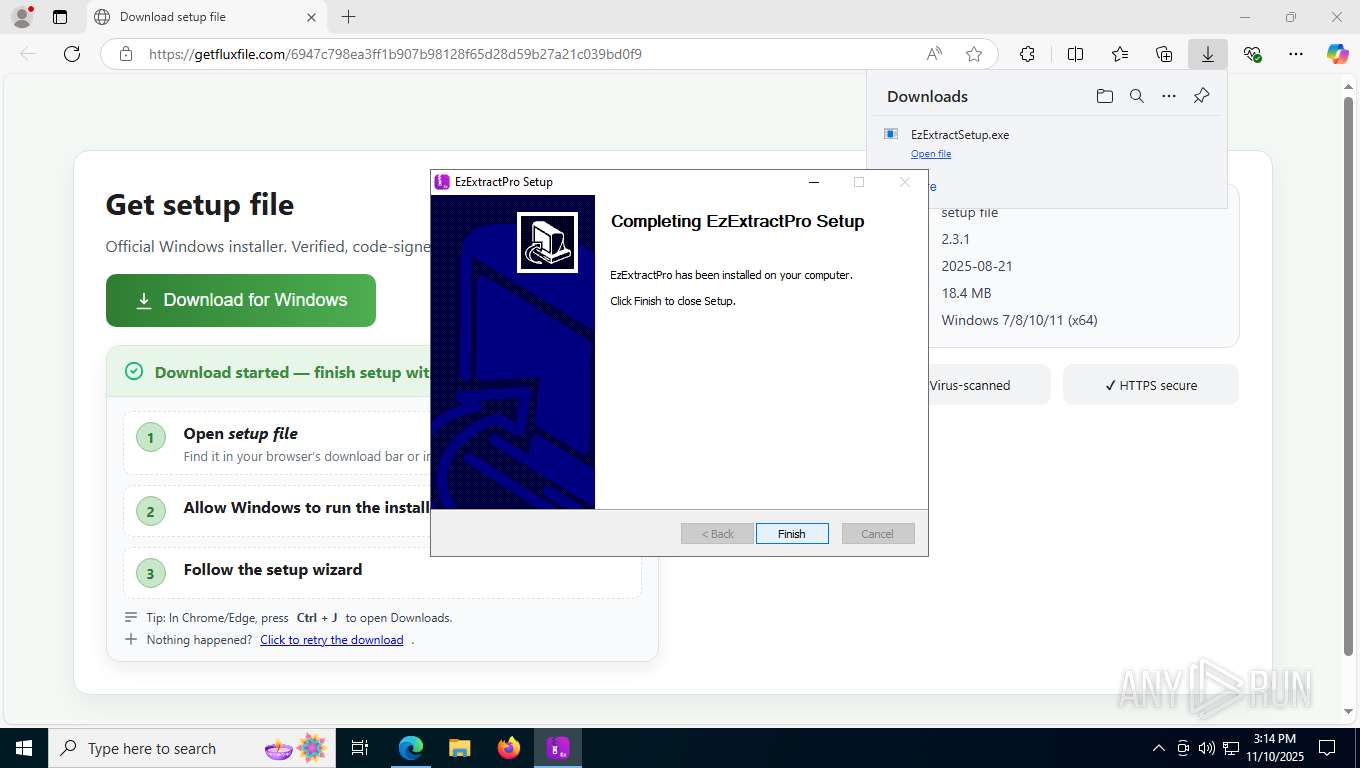The height and width of the screenshot is (768, 1360).
Task: Select the Download setup file tab
Action: (205, 17)
